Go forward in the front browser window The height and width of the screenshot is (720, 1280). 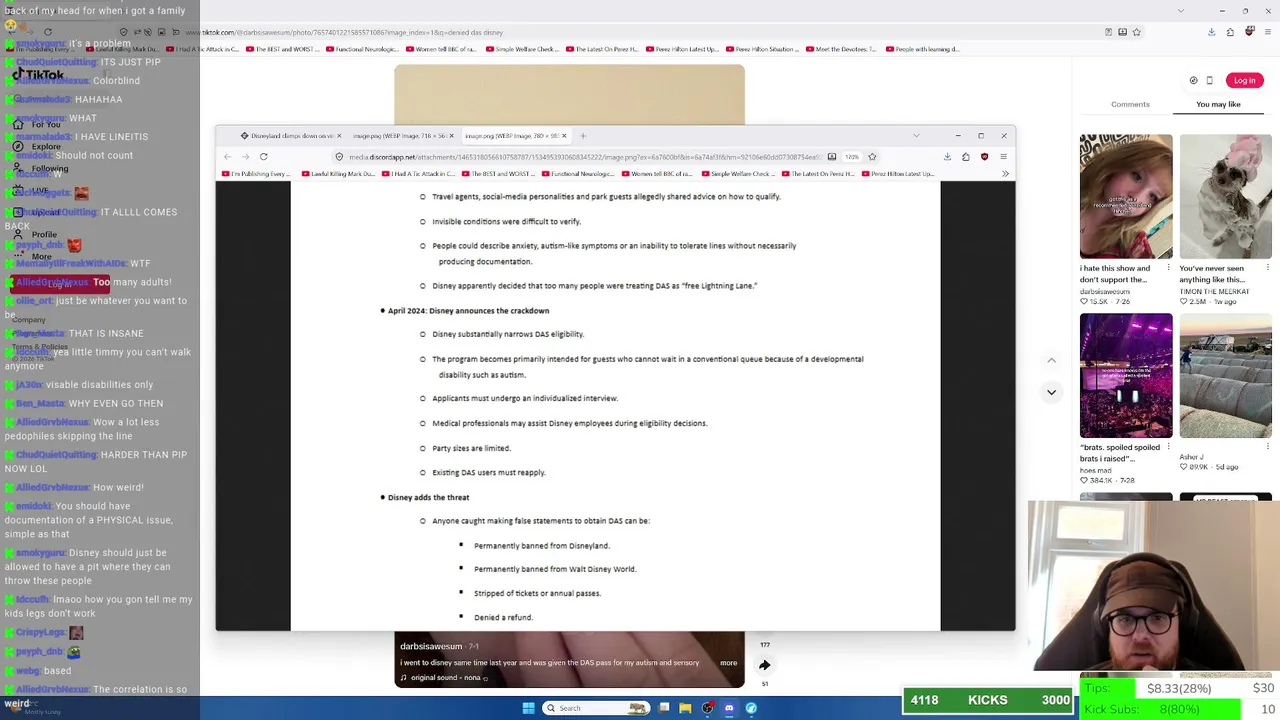(245, 157)
